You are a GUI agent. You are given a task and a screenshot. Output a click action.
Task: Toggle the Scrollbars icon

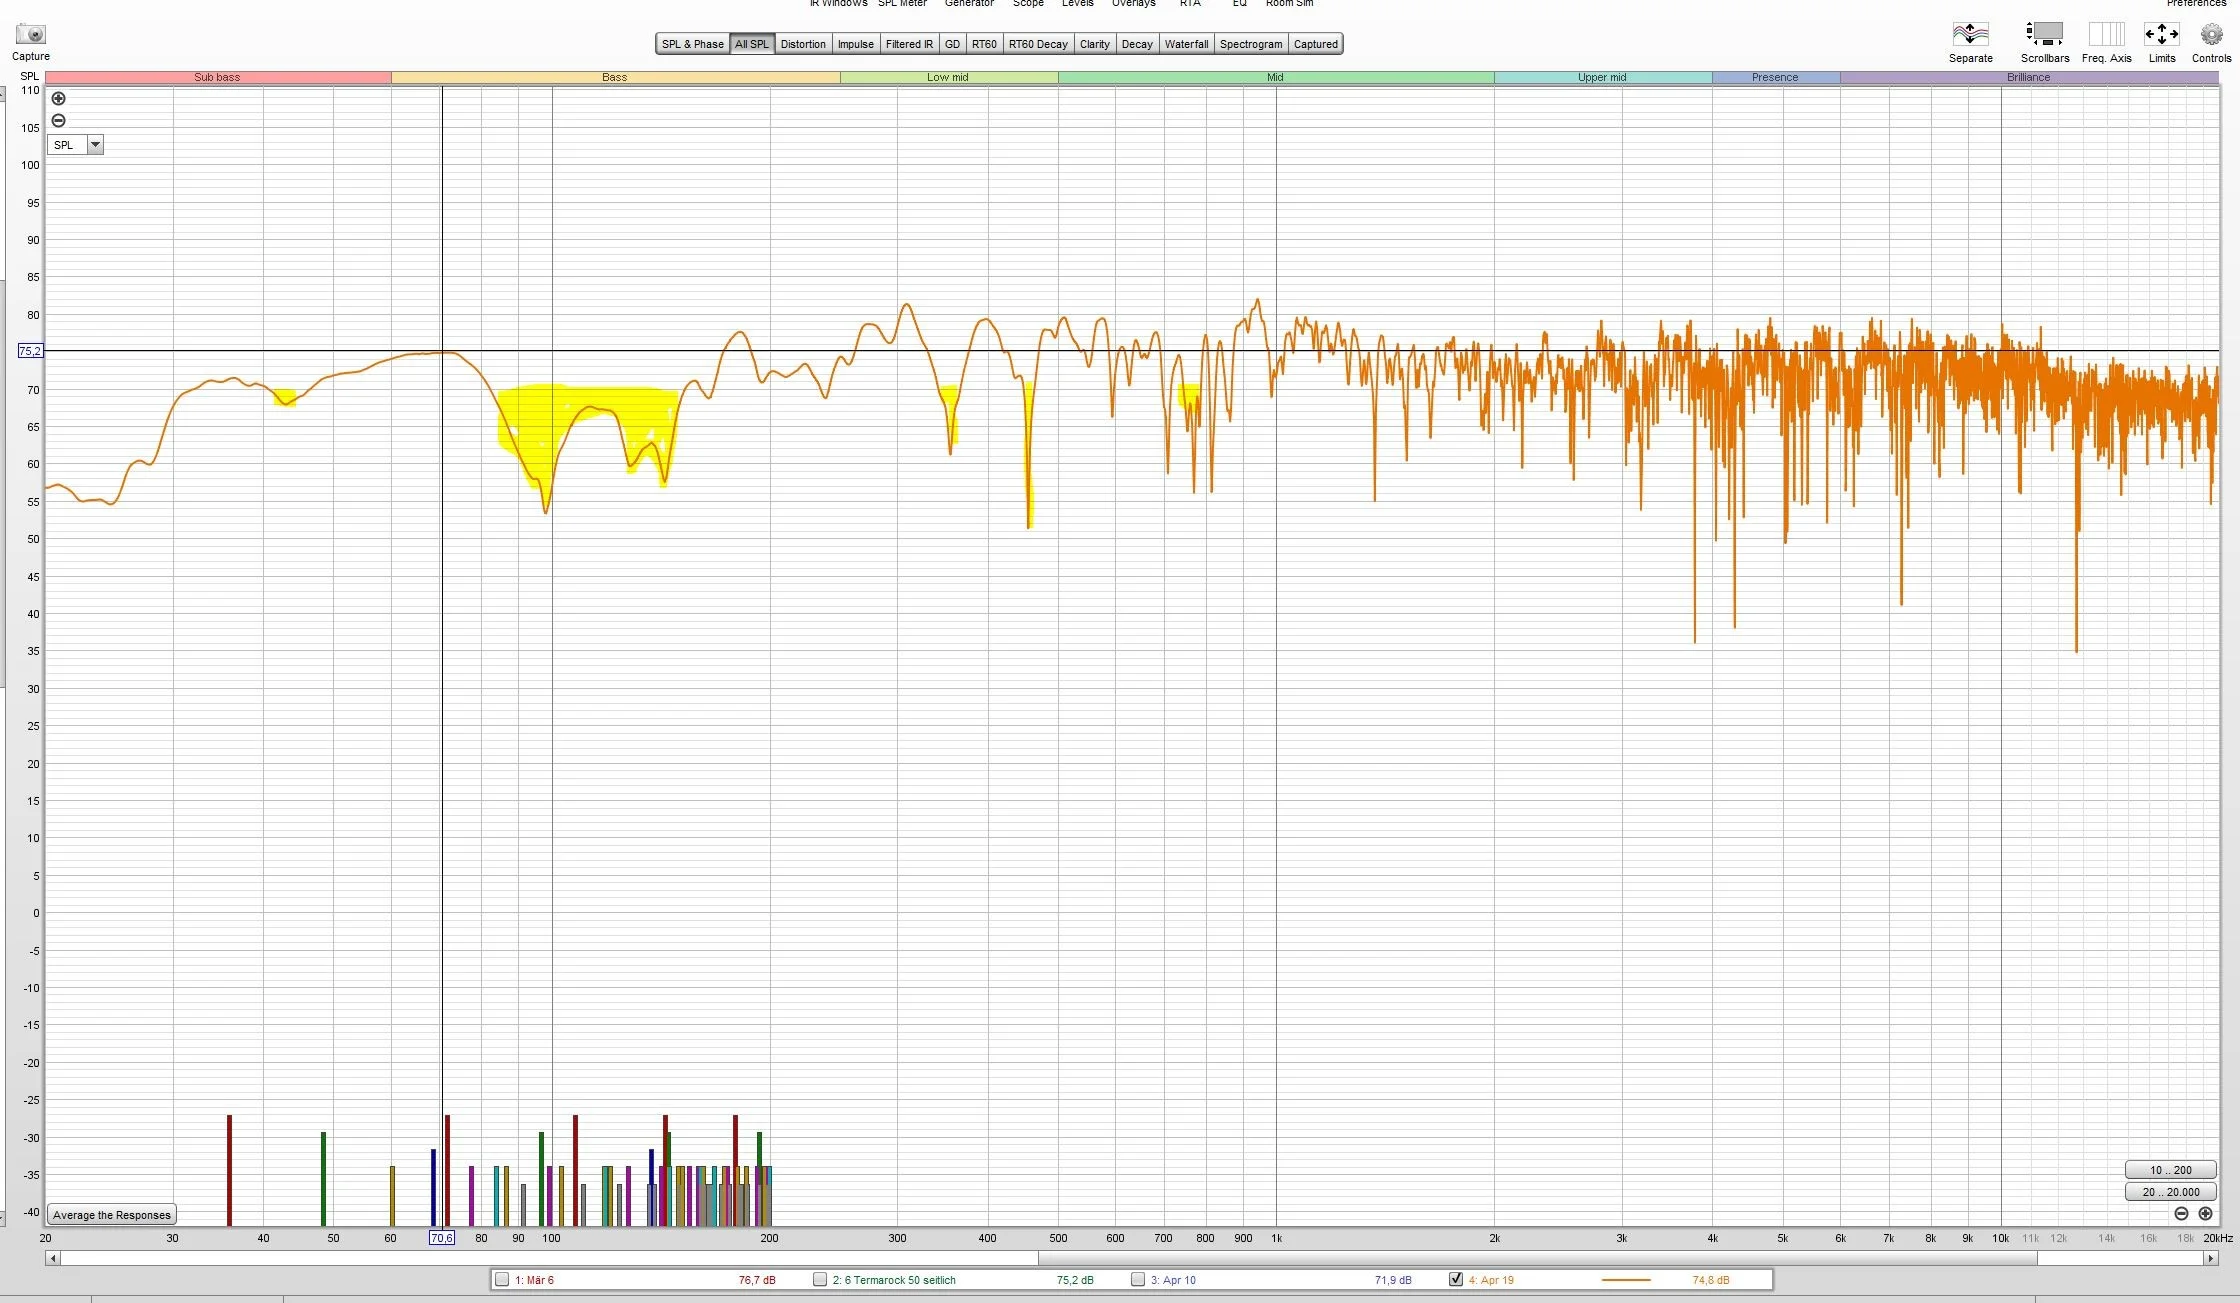[2044, 34]
